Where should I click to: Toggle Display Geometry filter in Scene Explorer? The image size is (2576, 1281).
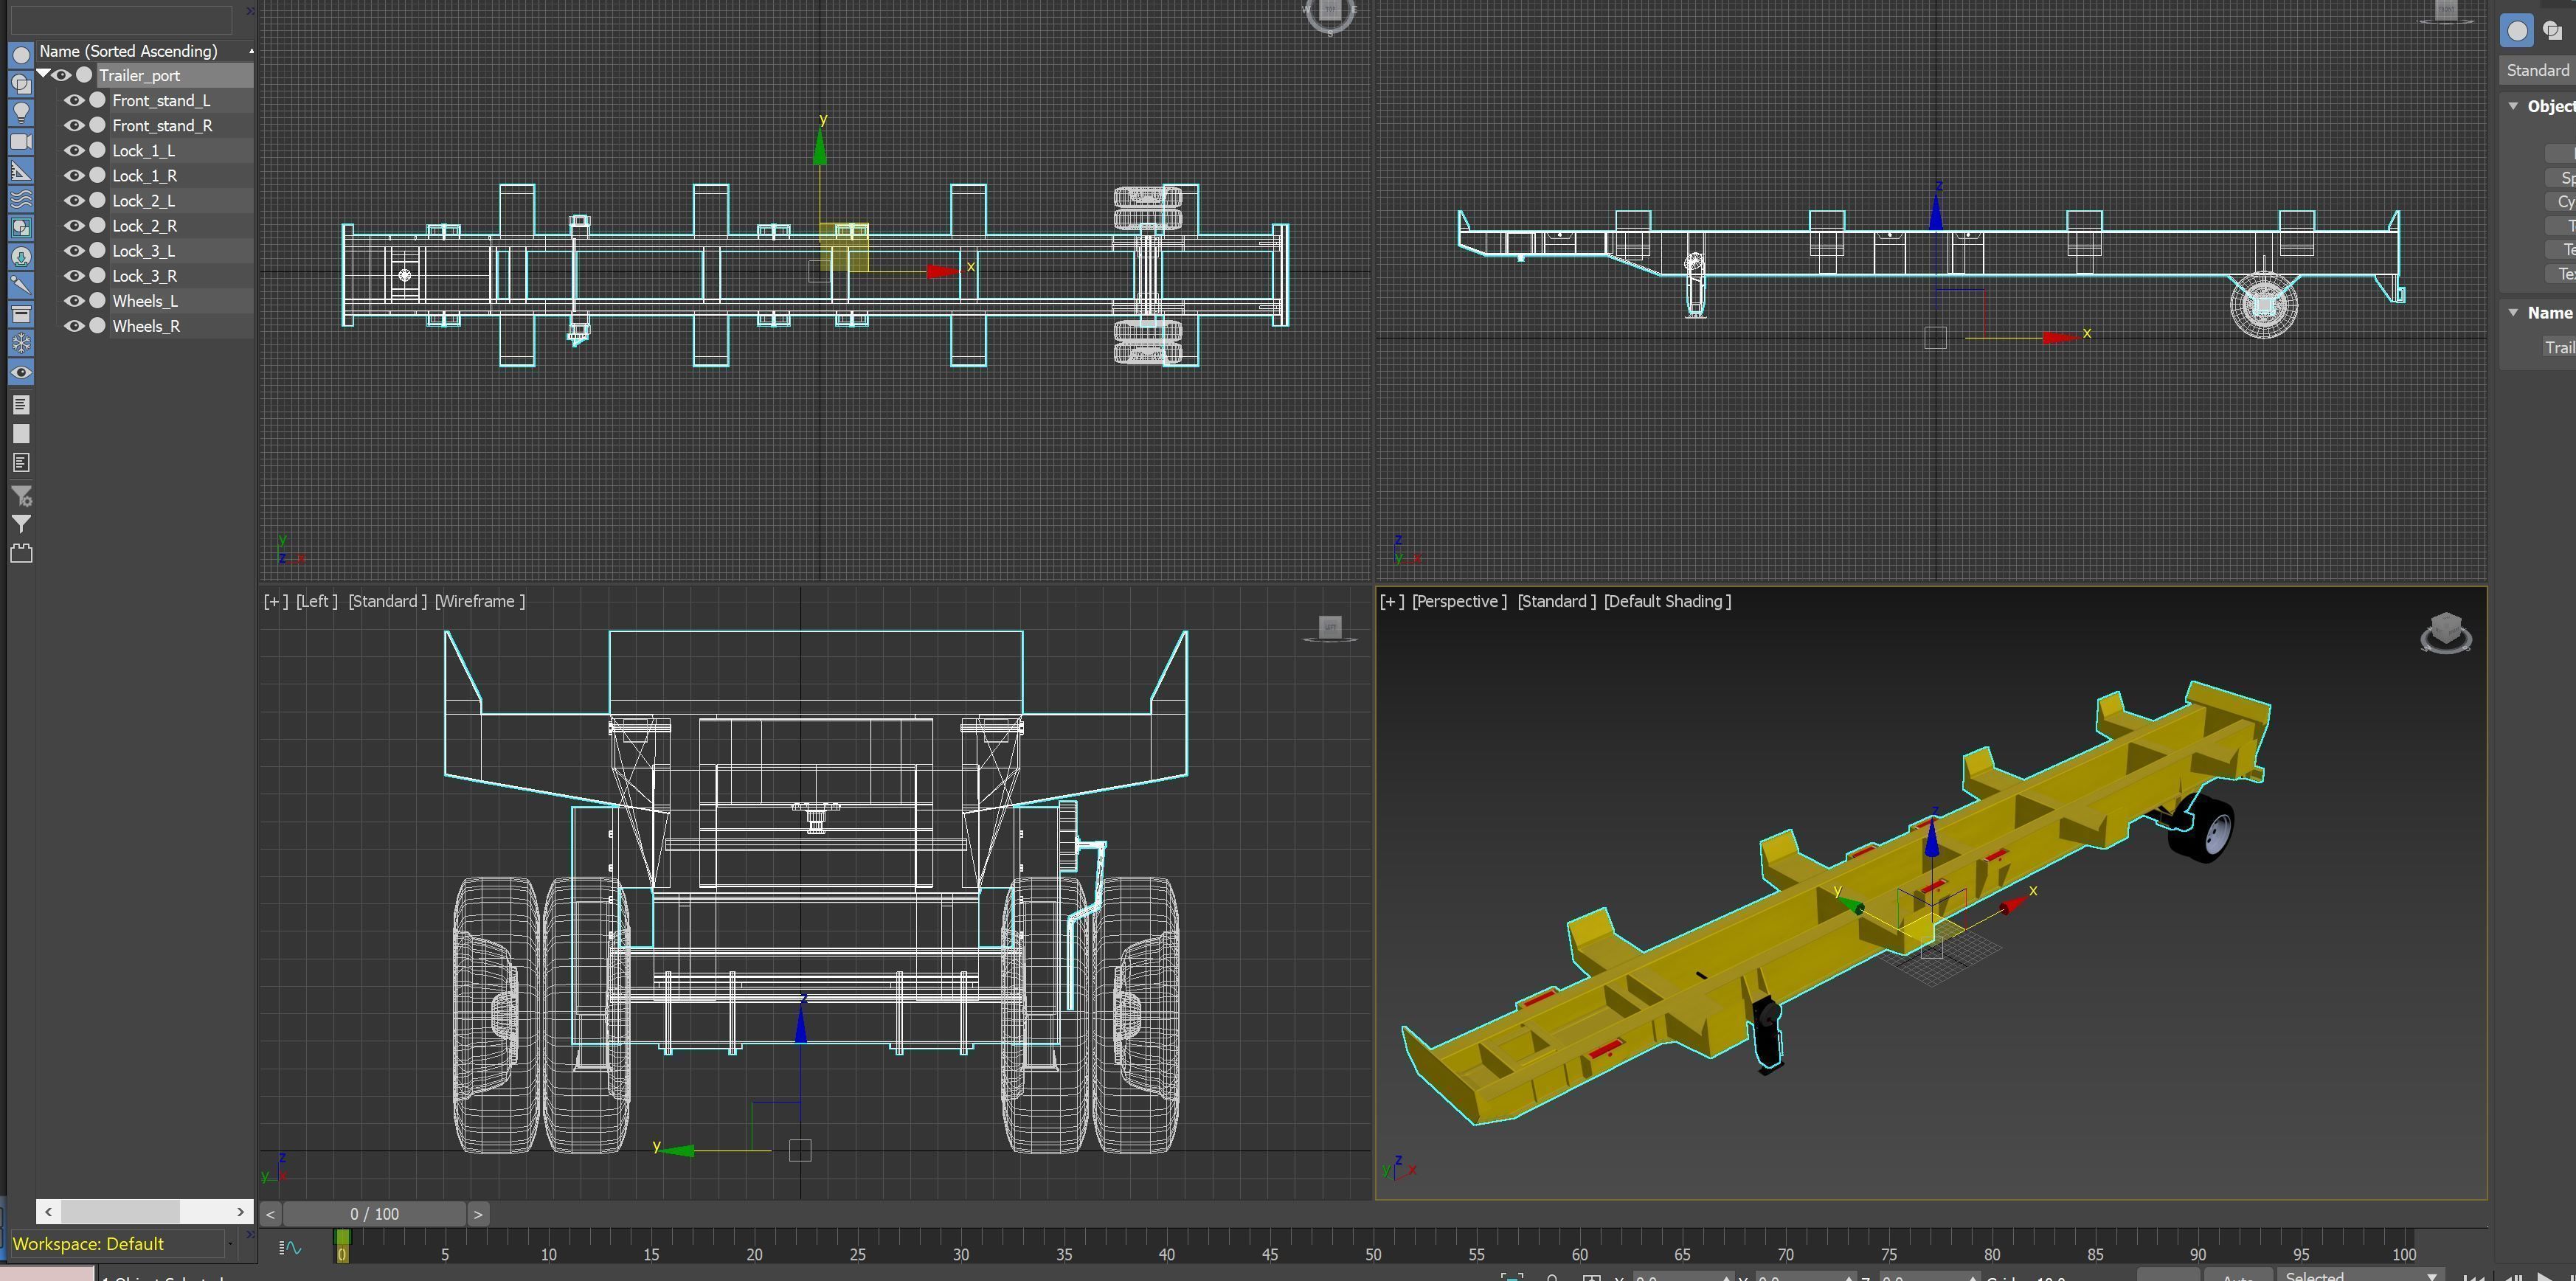pos(21,56)
